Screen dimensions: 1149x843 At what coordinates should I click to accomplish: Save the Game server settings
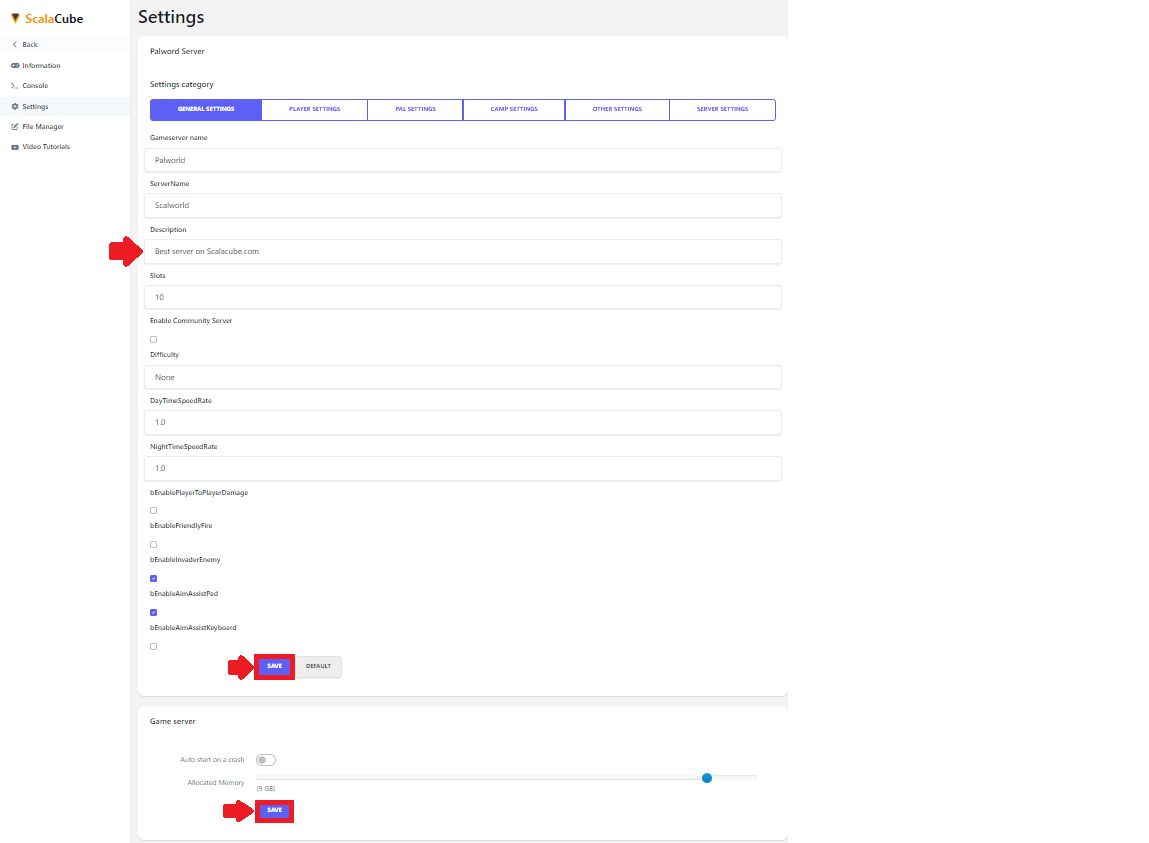coord(275,810)
